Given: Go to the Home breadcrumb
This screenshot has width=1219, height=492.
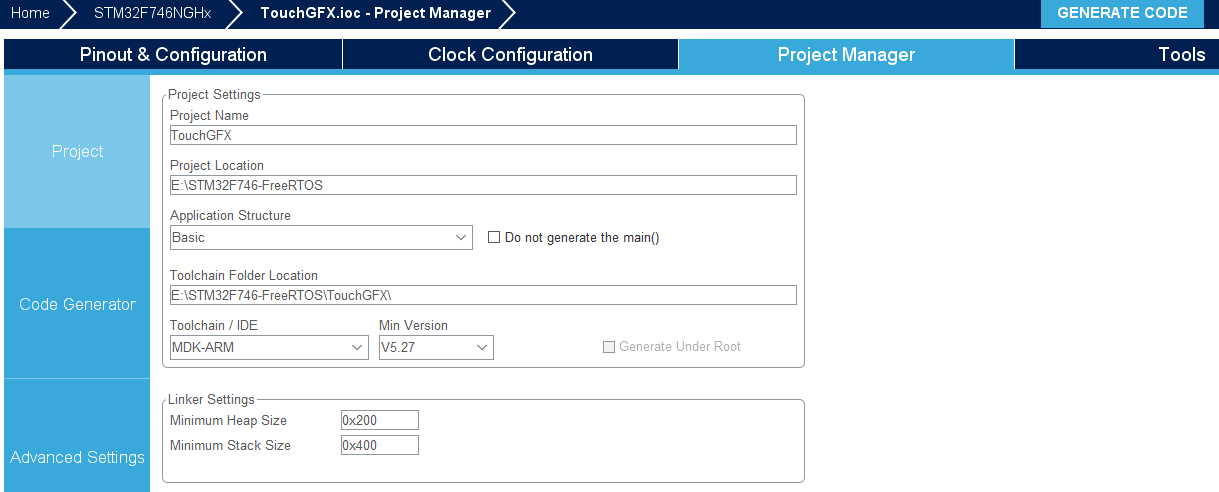Looking at the screenshot, I should 30,13.
